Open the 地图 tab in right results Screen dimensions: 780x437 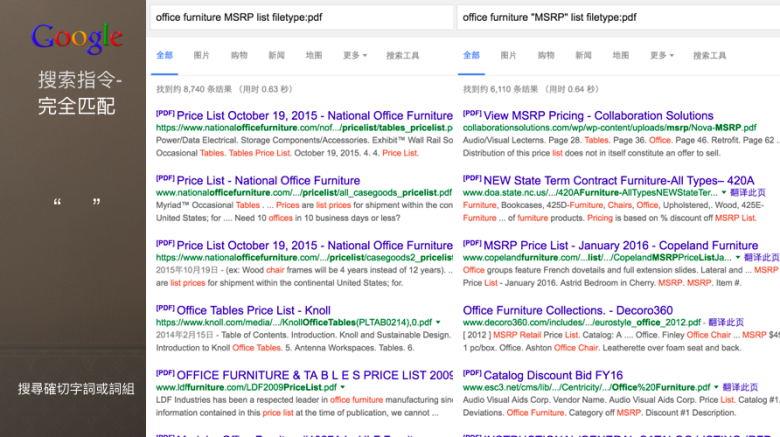621,55
